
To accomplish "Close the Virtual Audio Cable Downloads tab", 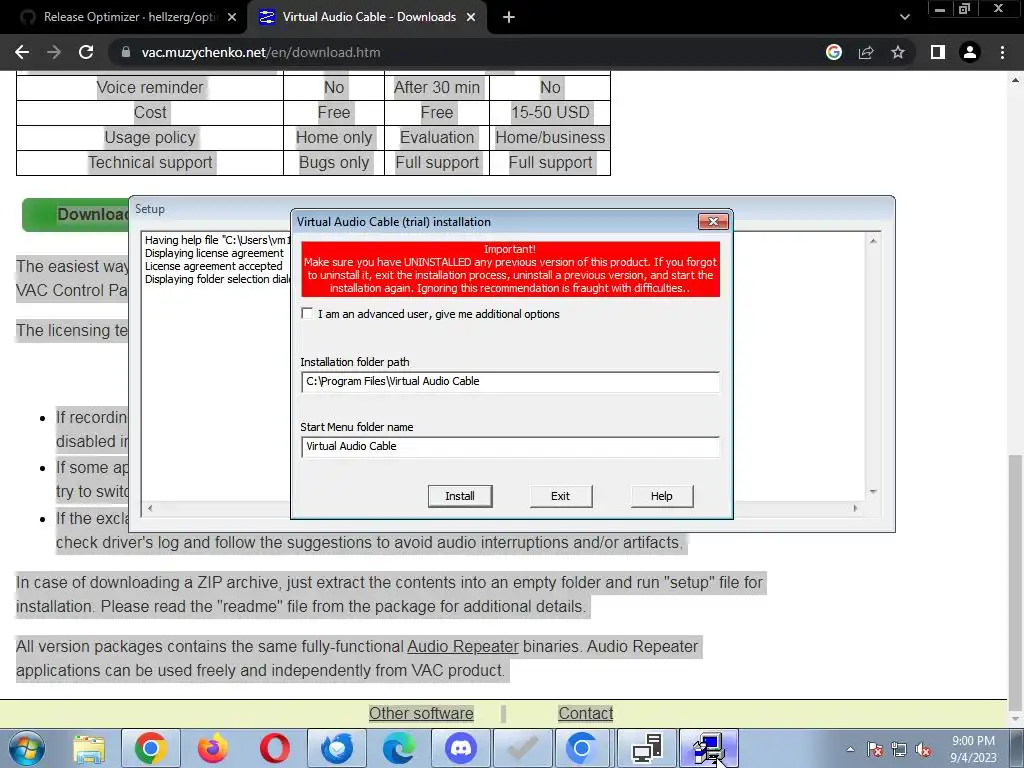I will (471, 18).
